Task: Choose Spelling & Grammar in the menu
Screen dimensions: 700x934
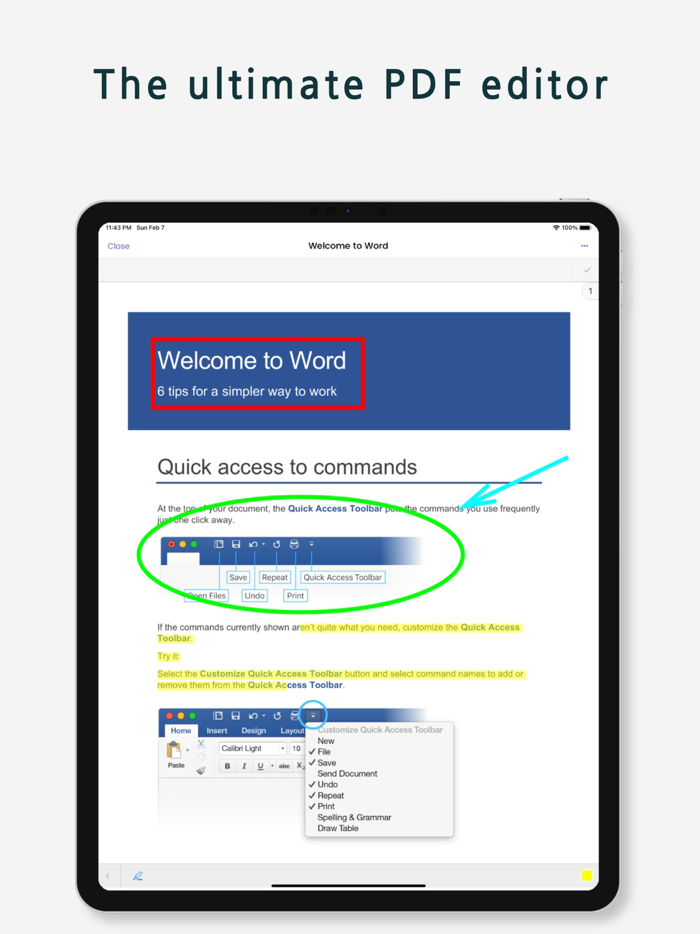Action: tap(354, 817)
